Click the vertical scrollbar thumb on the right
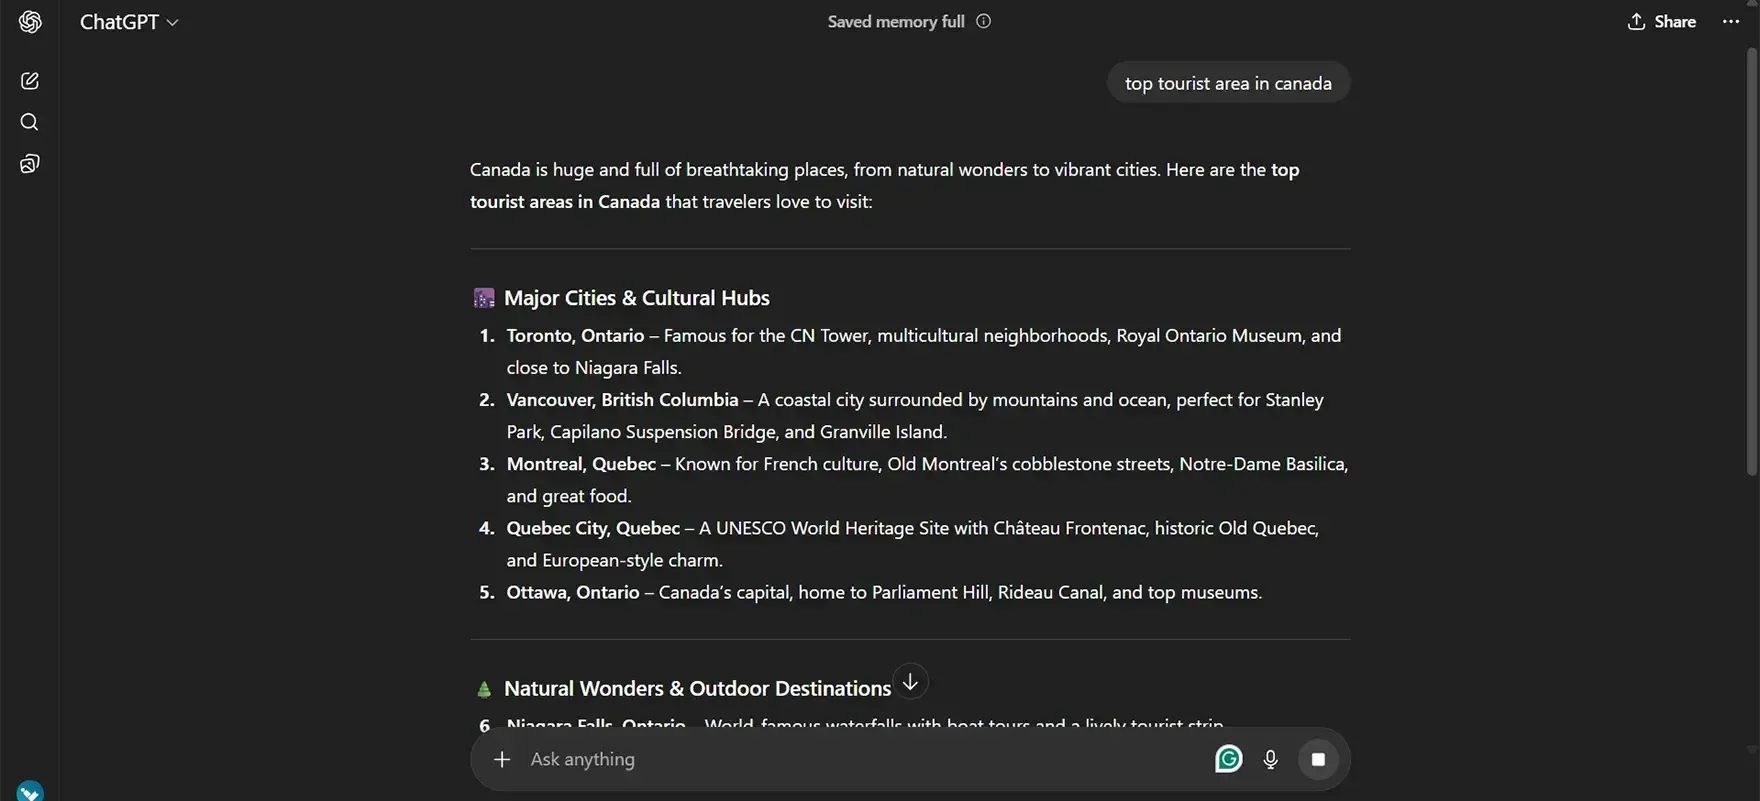This screenshot has height=801, width=1760. click(1751, 260)
